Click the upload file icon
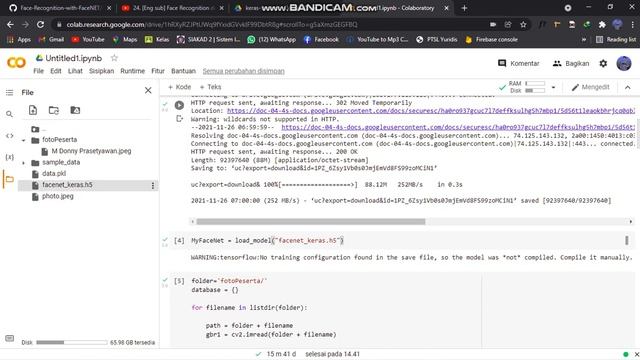Image resolution: width=640 pixels, height=360 pixels. pyautogui.click(x=33, y=110)
